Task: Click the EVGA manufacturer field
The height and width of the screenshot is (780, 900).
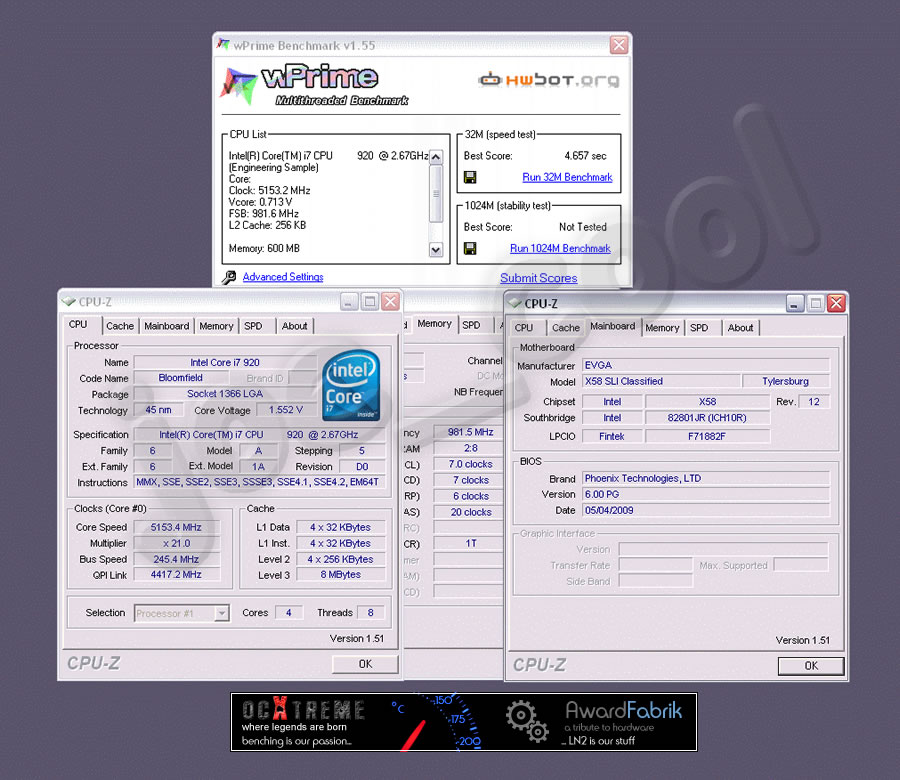Action: point(706,365)
